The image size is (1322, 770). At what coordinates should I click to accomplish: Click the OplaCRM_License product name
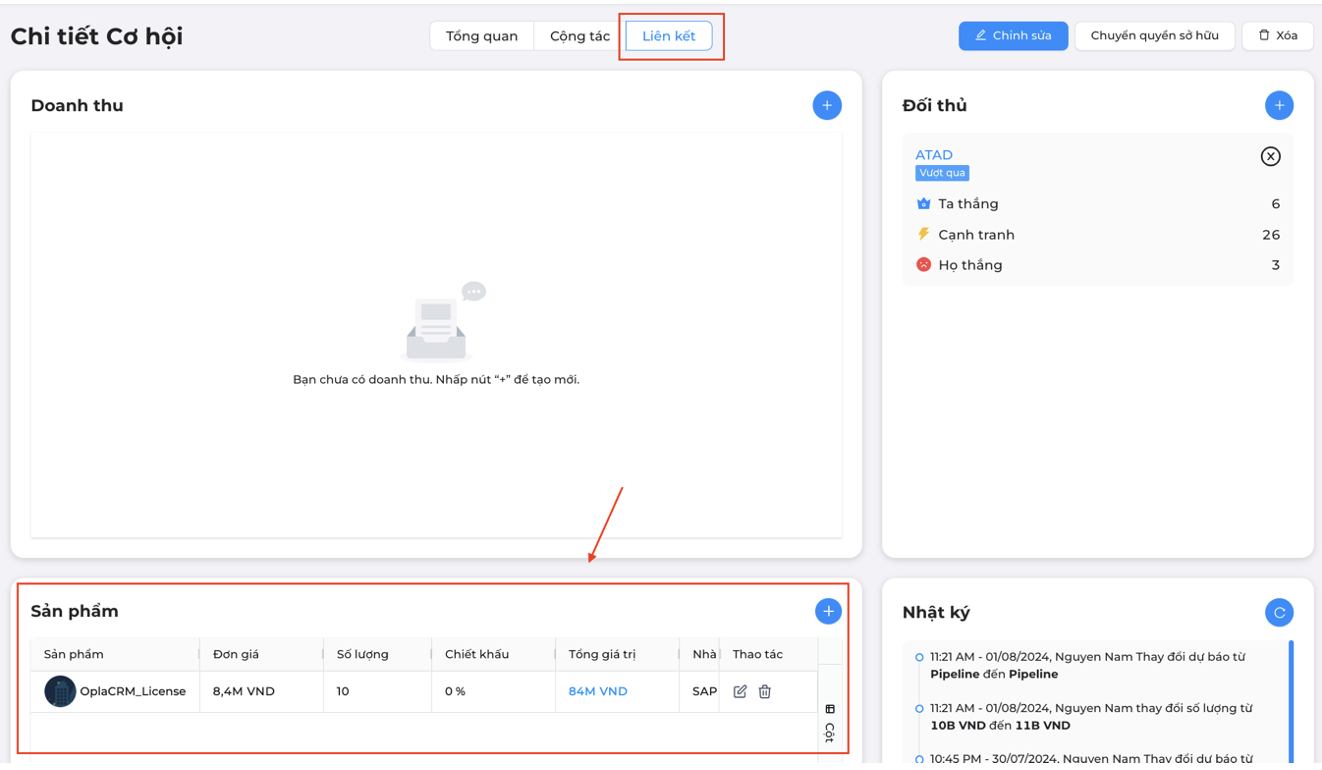133,691
